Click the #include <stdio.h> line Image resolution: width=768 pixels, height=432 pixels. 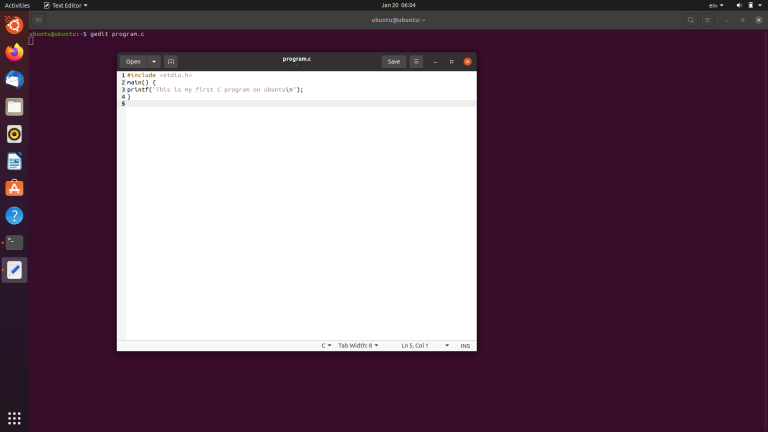point(160,75)
